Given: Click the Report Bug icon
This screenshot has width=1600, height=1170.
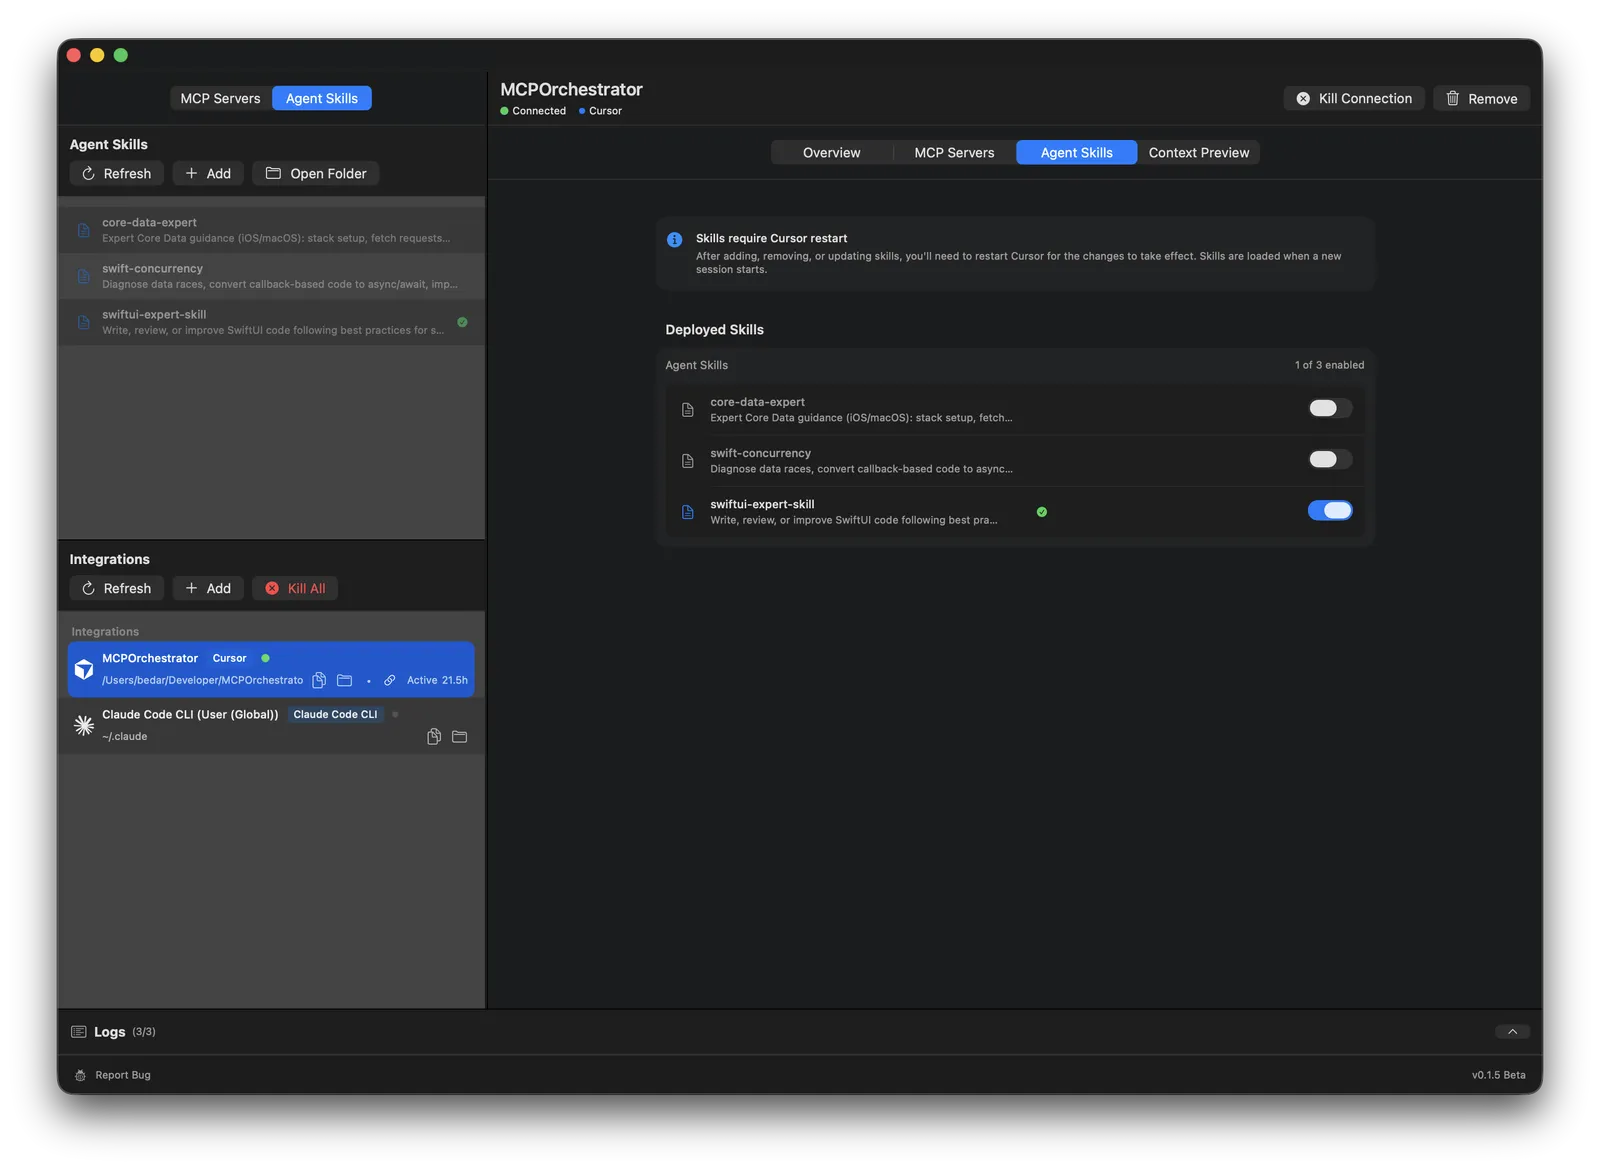Looking at the screenshot, I should (80, 1074).
